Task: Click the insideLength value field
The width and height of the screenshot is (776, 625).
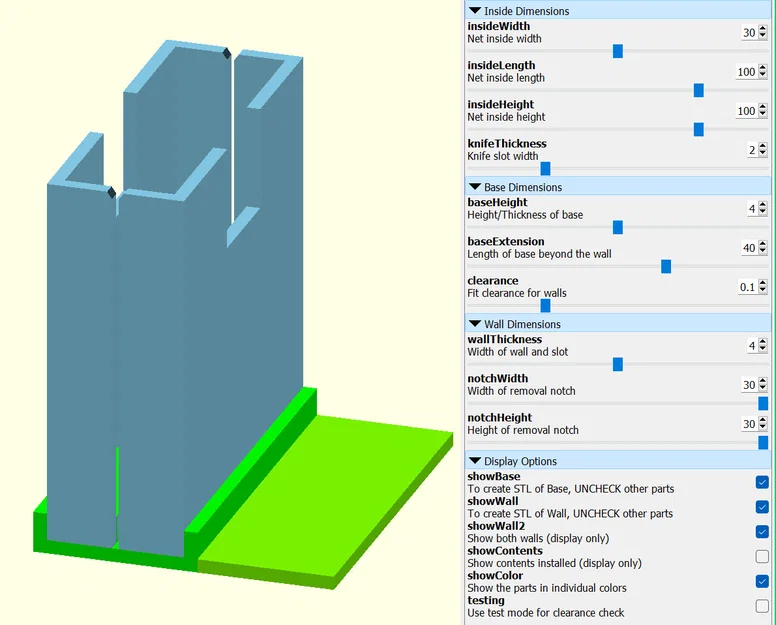Action: pos(746,72)
